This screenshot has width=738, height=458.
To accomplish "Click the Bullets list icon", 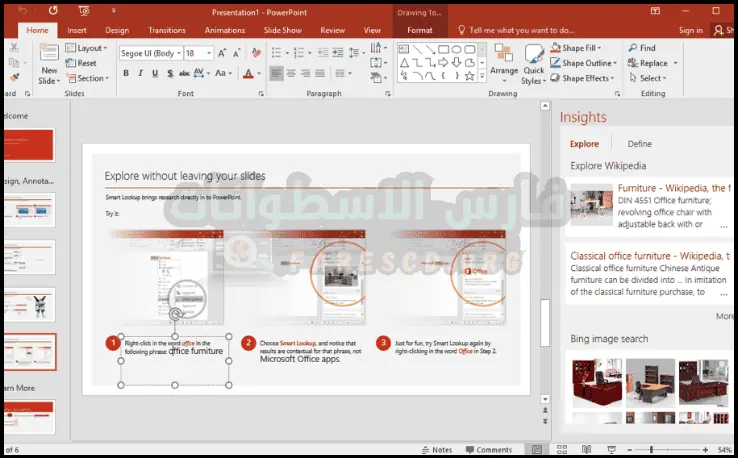I will tap(279, 52).
